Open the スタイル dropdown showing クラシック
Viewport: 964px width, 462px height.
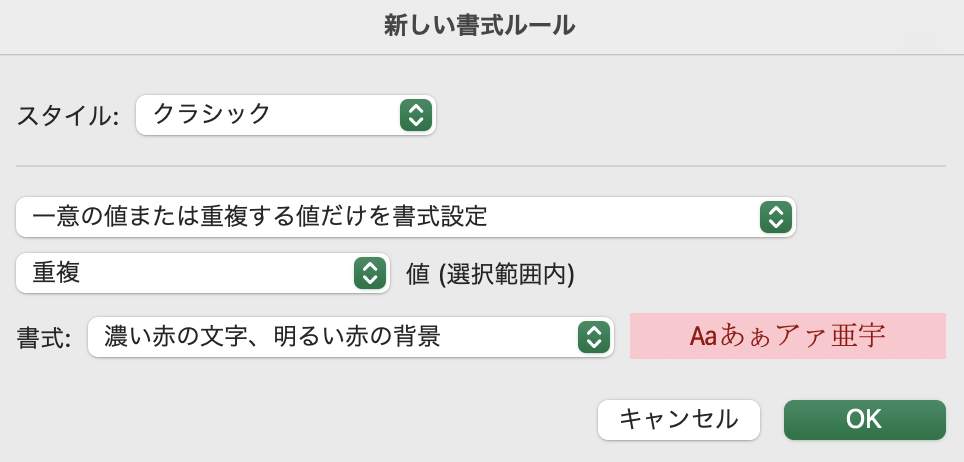(286, 115)
